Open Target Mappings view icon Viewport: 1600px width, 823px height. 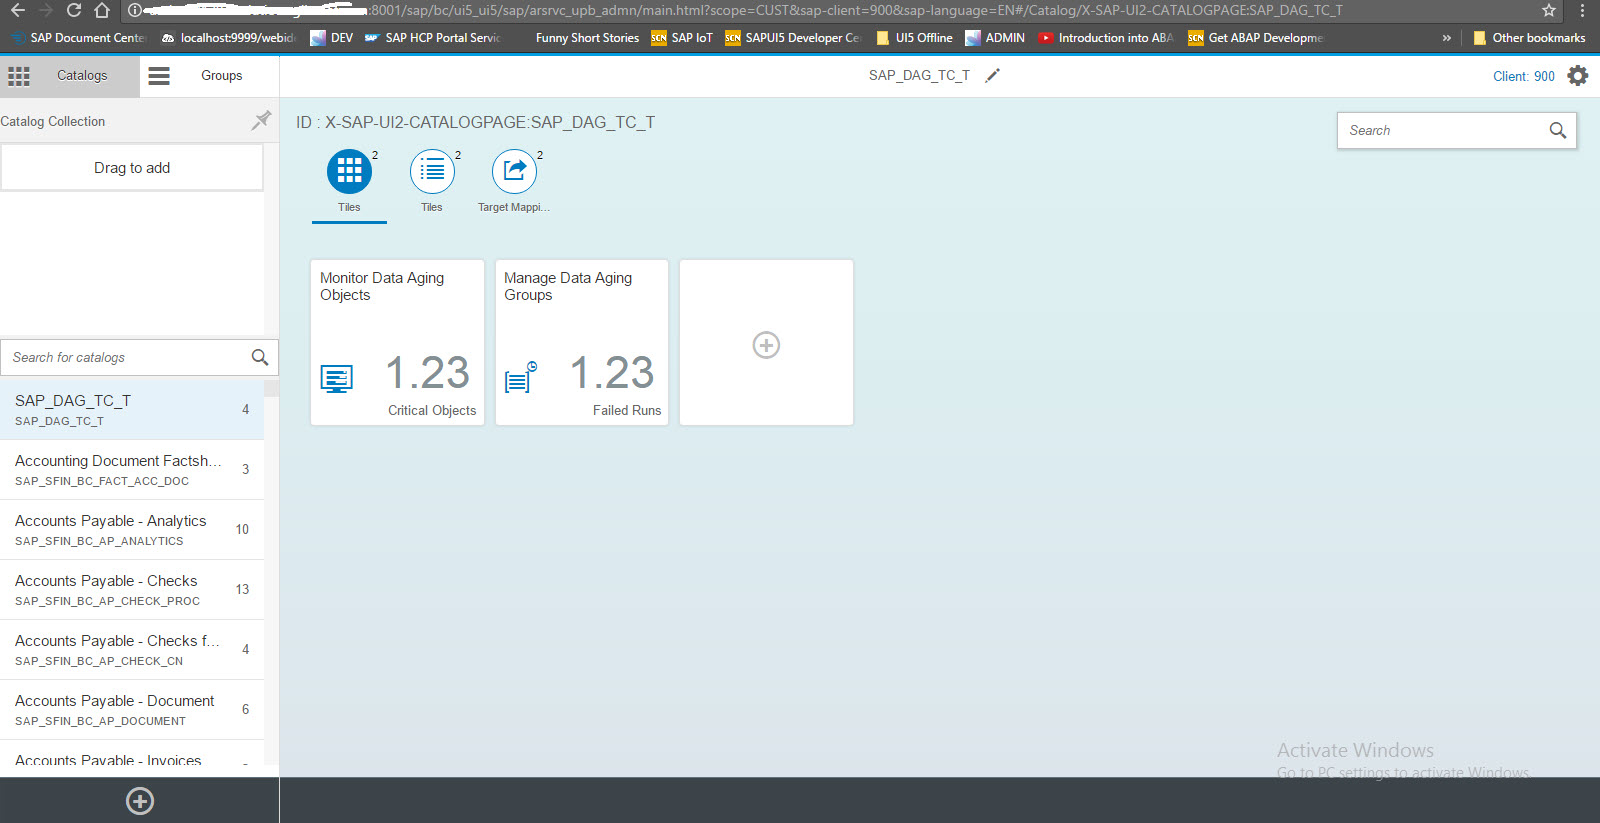(x=514, y=171)
